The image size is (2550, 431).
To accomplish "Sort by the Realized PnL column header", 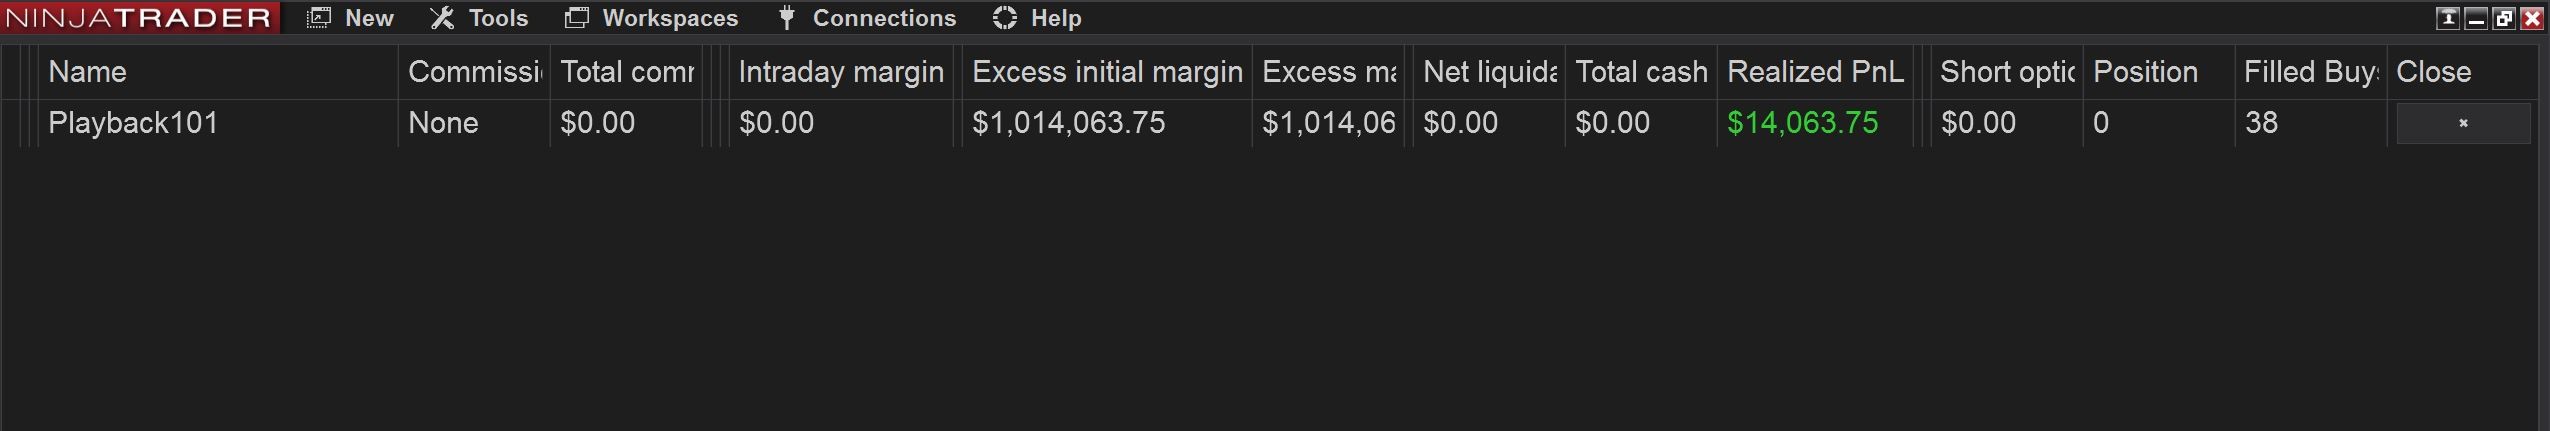I will coord(1815,72).
